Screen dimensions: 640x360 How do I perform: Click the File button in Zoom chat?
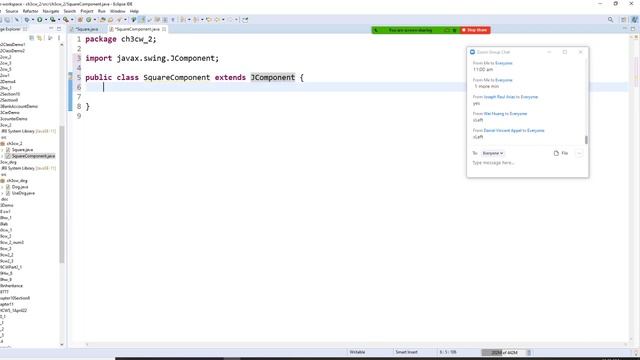coord(561,153)
